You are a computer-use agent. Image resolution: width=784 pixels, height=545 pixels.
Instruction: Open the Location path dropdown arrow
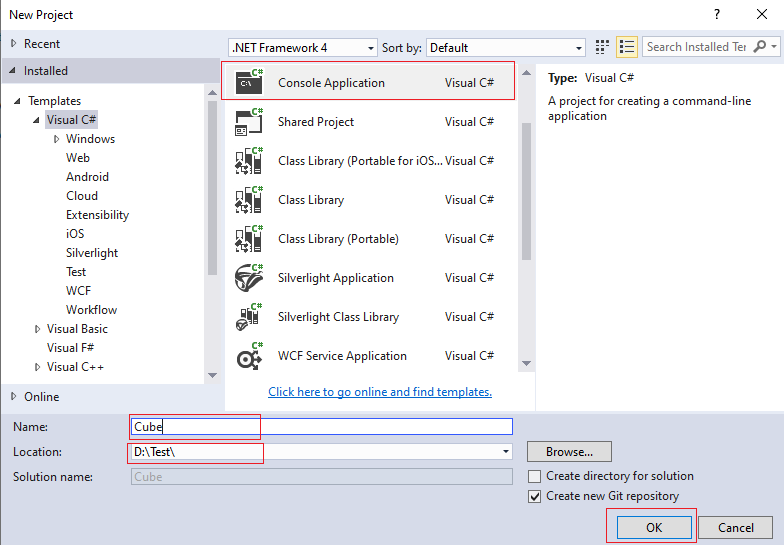click(x=506, y=452)
